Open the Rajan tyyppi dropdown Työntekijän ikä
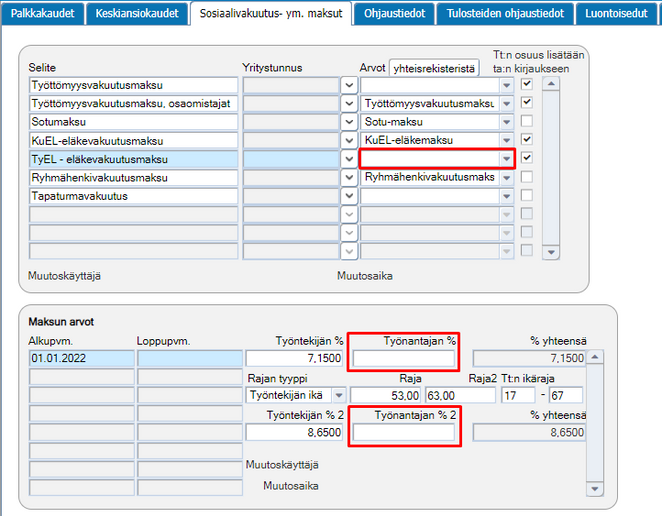 click(x=339, y=396)
